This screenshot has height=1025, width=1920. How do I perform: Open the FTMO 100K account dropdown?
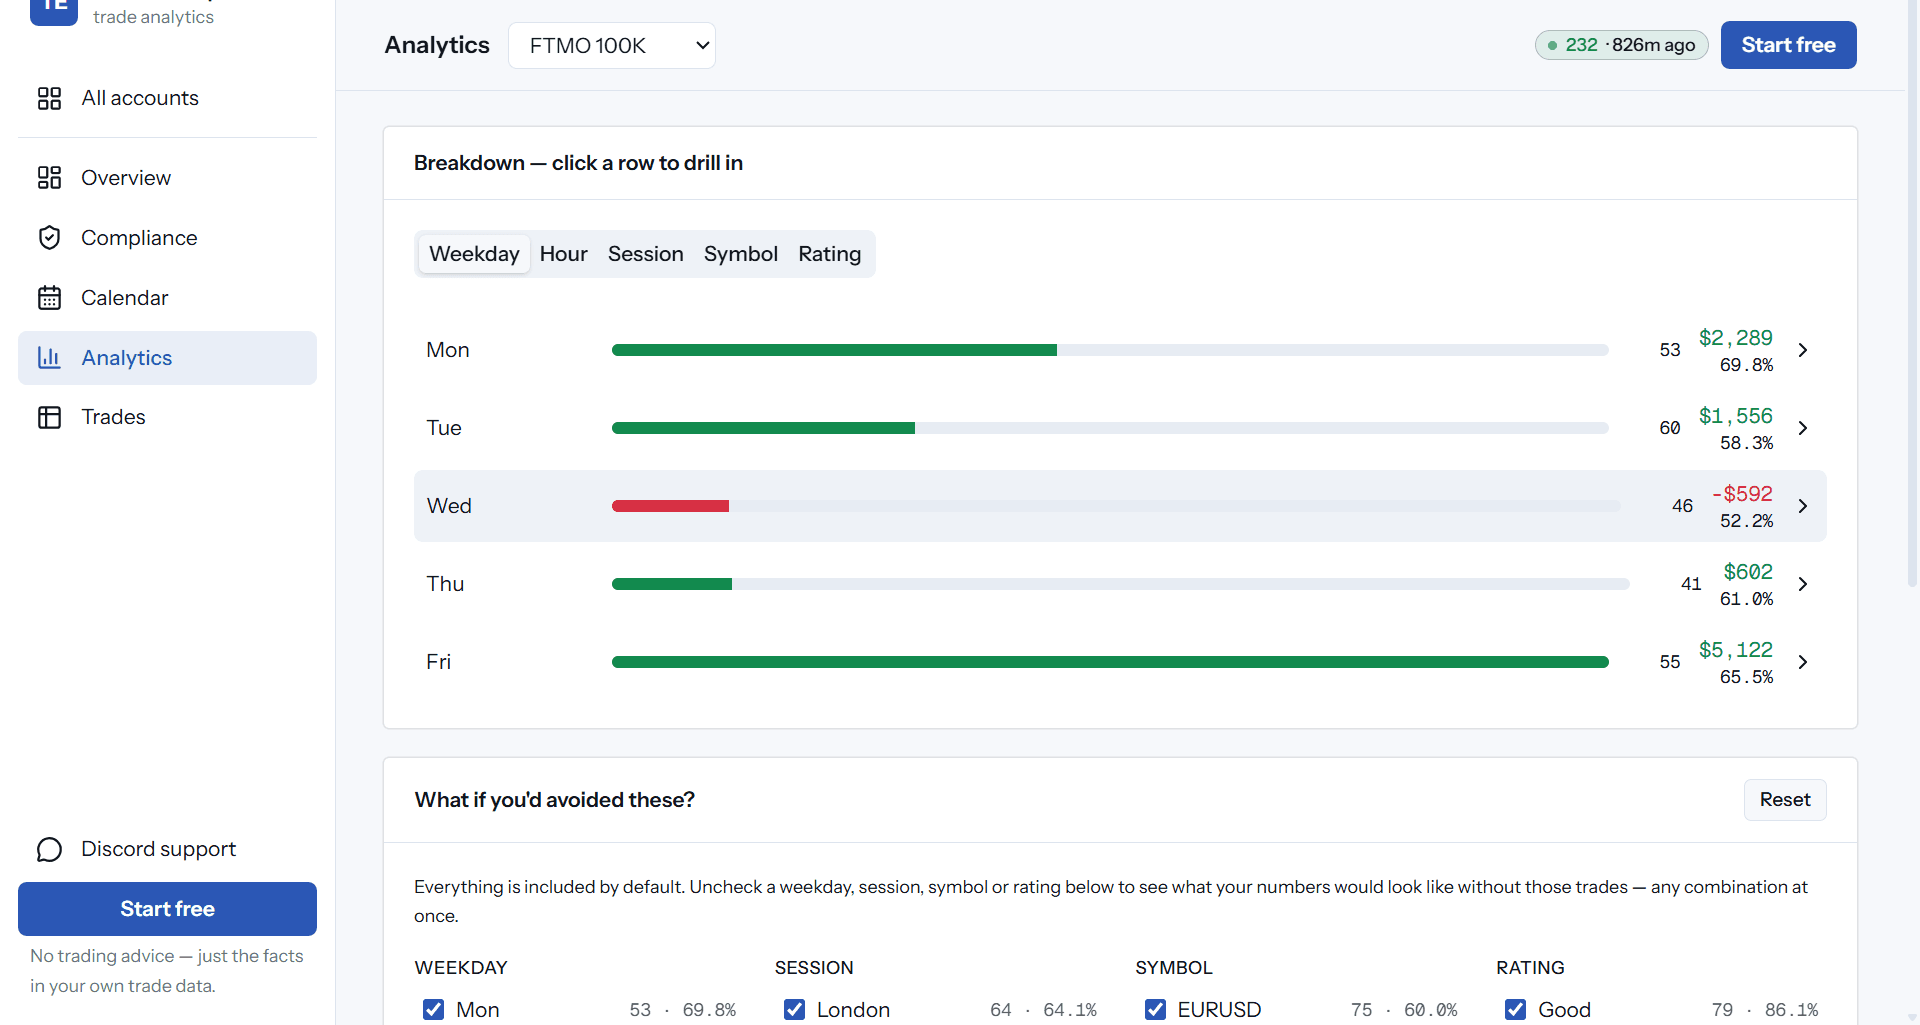click(612, 45)
